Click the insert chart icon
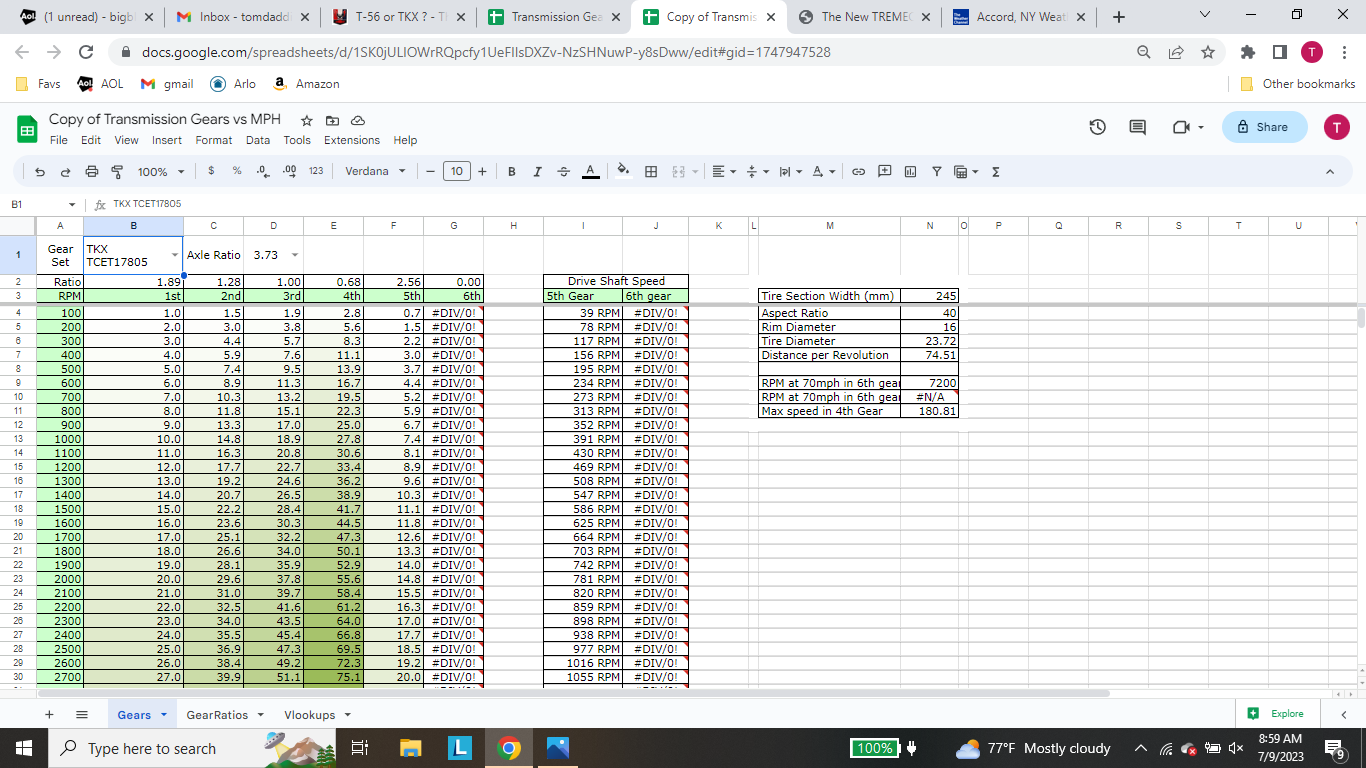 coord(910,171)
